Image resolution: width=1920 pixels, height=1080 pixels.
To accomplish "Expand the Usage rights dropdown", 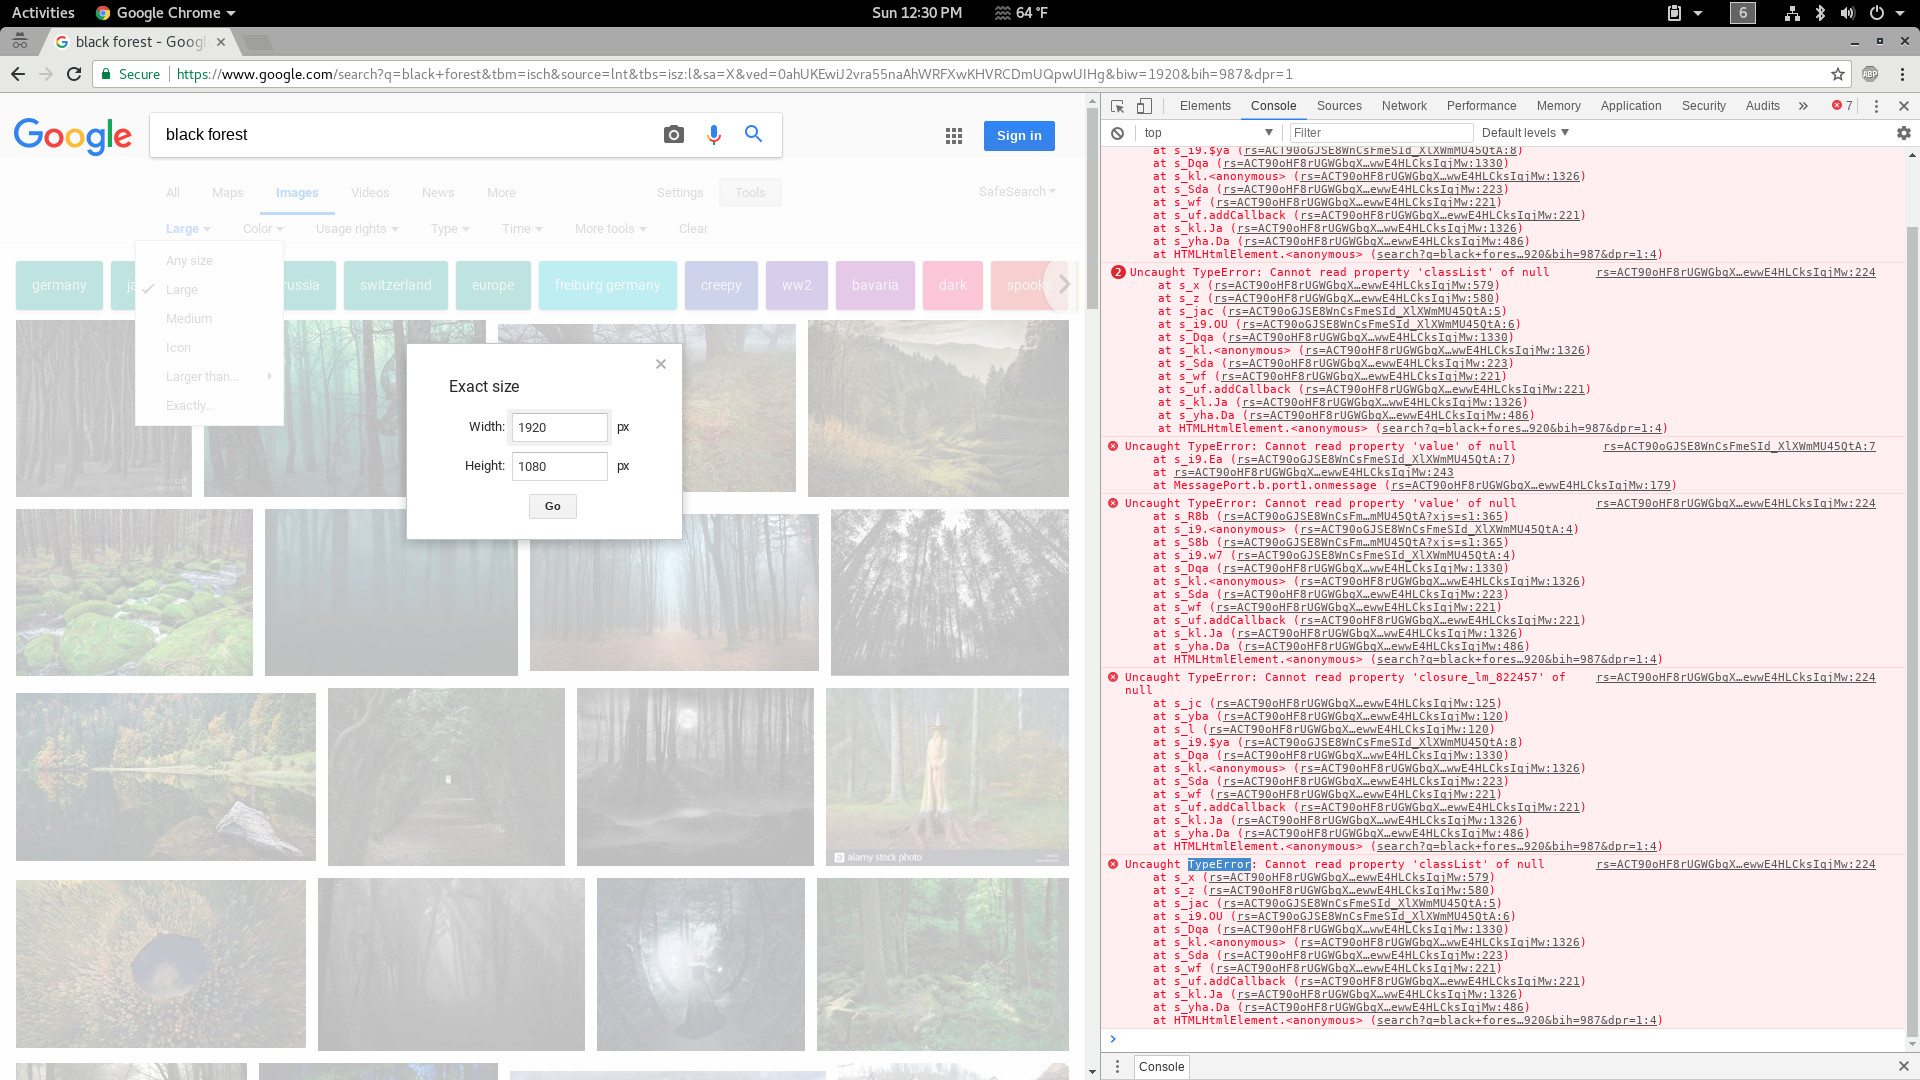I will click(x=357, y=229).
